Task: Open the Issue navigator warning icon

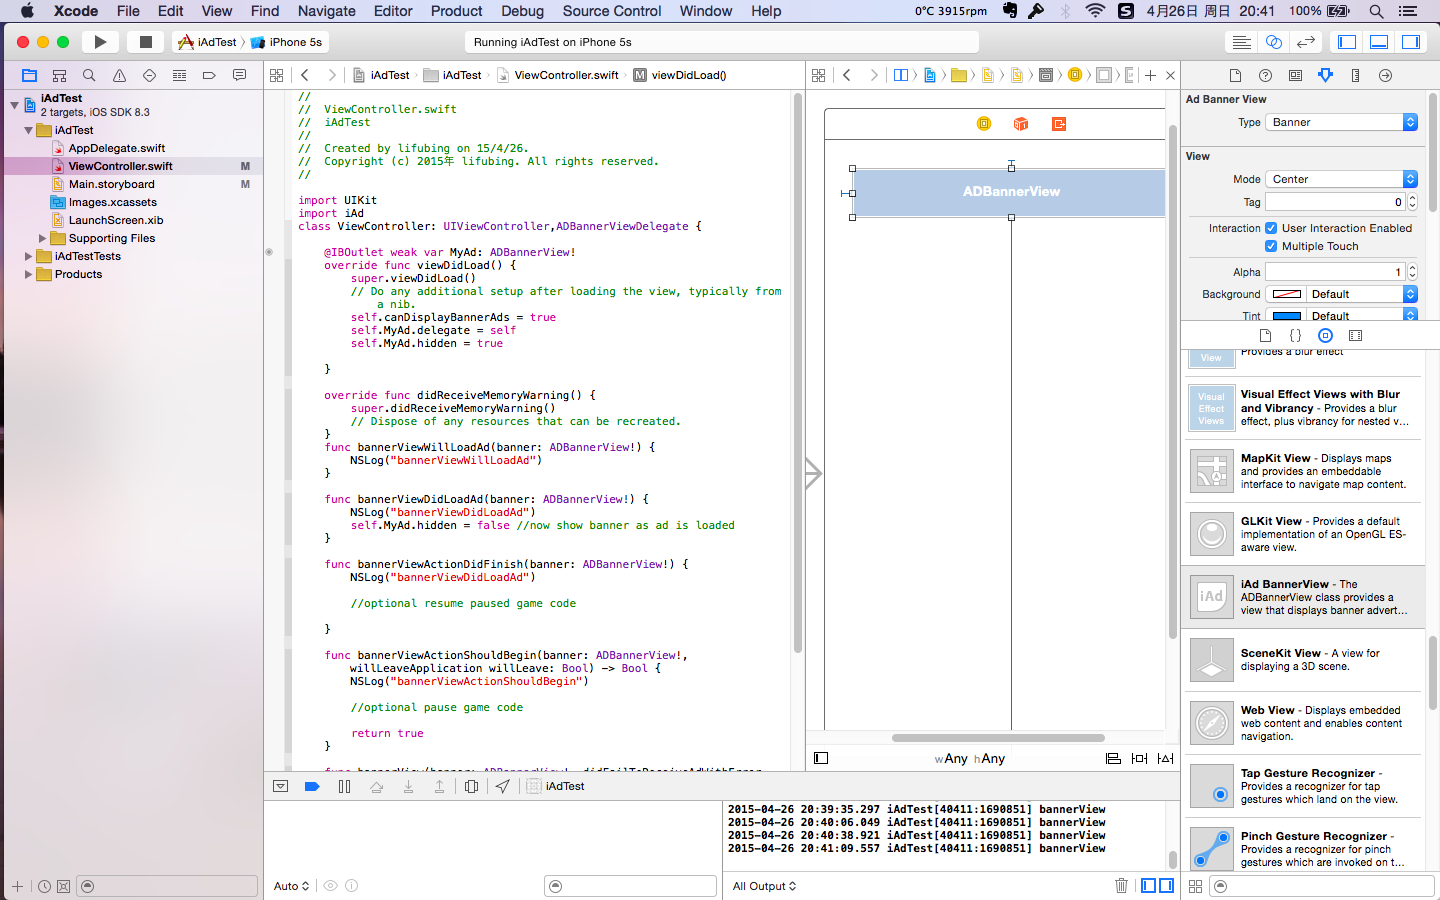Action: coord(119,75)
